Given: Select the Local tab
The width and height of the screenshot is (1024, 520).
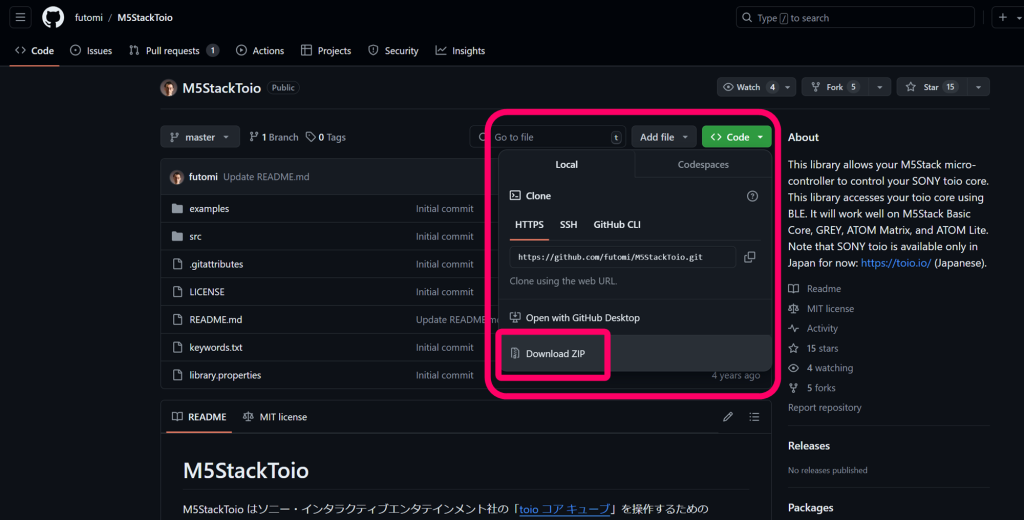Looking at the screenshot, I should [x=566, y=165].
